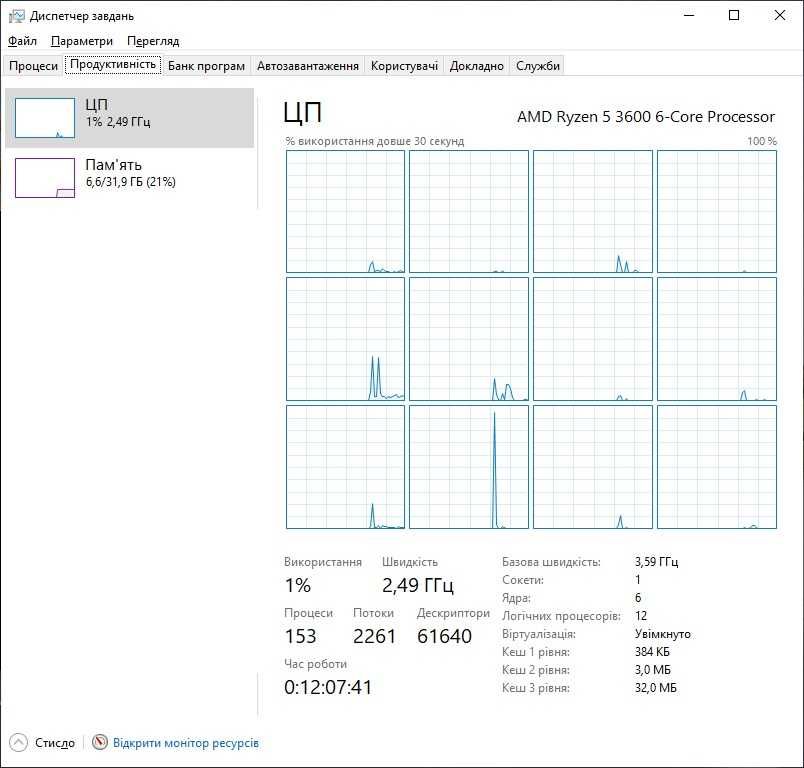
Task: Select the ЦП mini graph thumbnail
Action: tap(45, 118)
